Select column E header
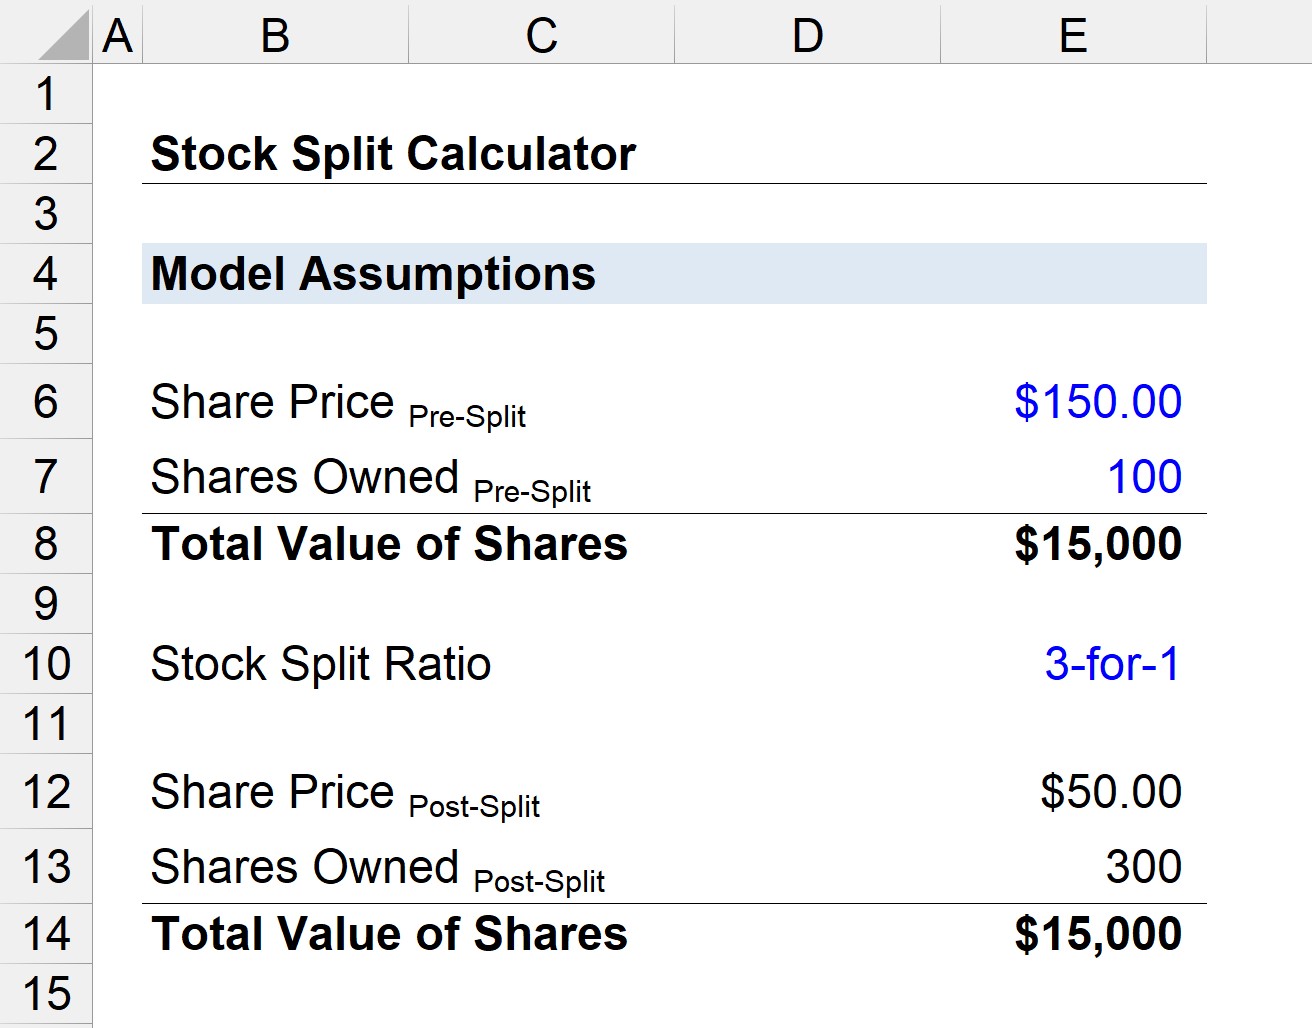This screenshot has width=1312, height=1028. point(1073,36)
